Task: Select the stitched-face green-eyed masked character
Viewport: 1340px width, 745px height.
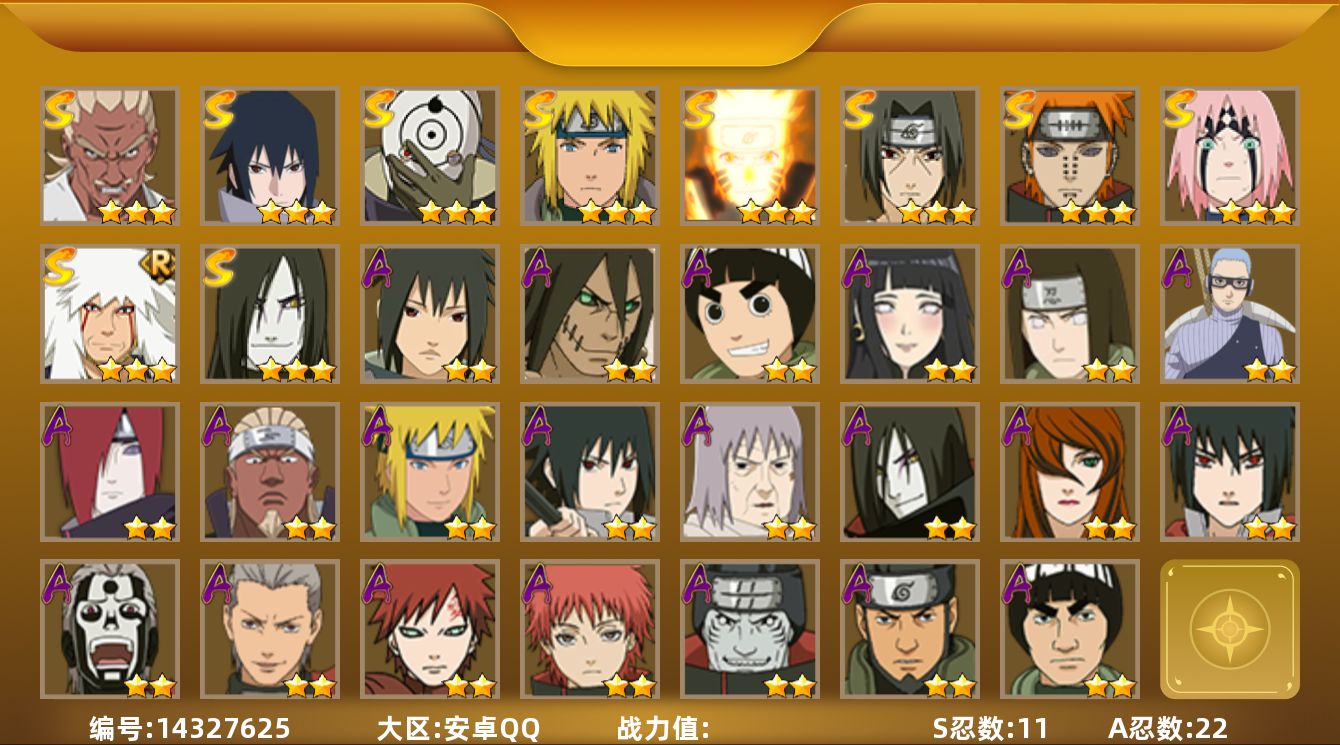Action: pyautogui.click(x=590, y=313)
